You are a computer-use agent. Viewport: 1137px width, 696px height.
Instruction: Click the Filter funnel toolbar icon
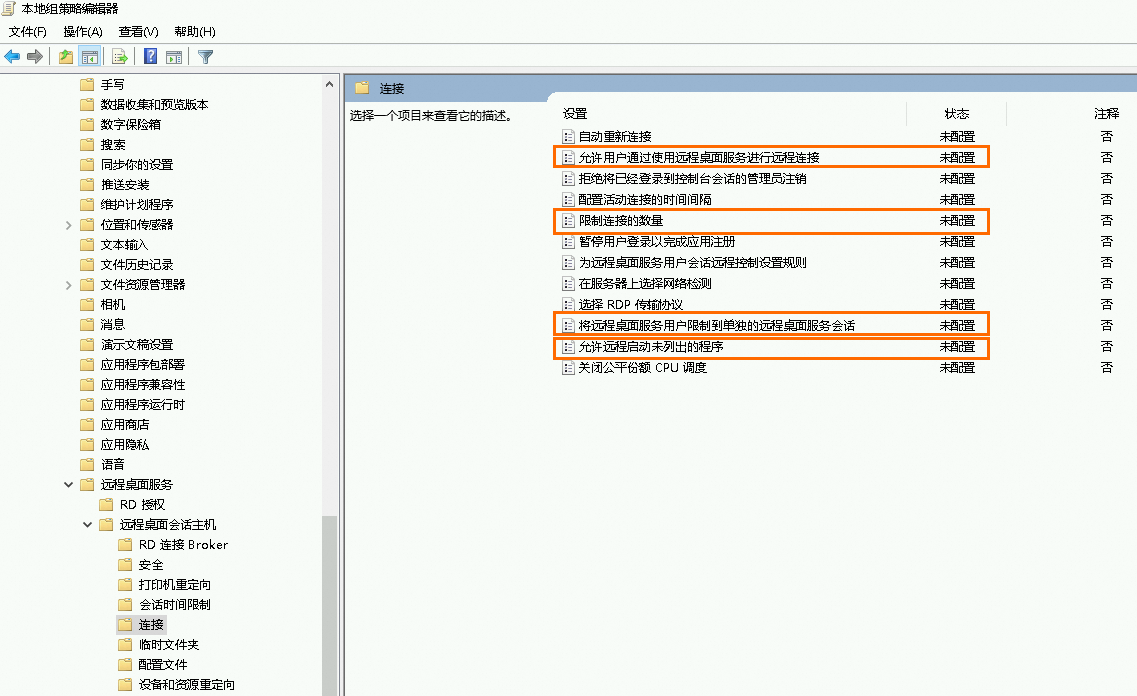click(x=205, y=57)
